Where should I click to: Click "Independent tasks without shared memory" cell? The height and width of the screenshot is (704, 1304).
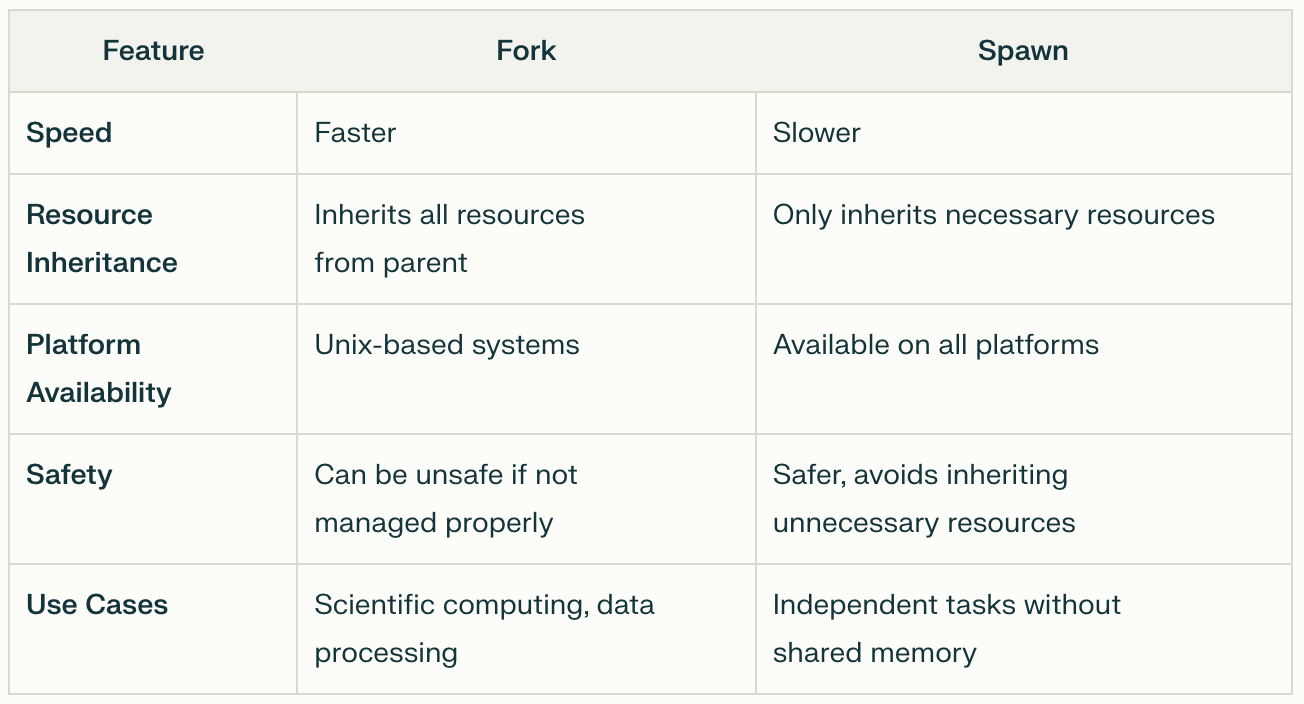pos(946,628)
